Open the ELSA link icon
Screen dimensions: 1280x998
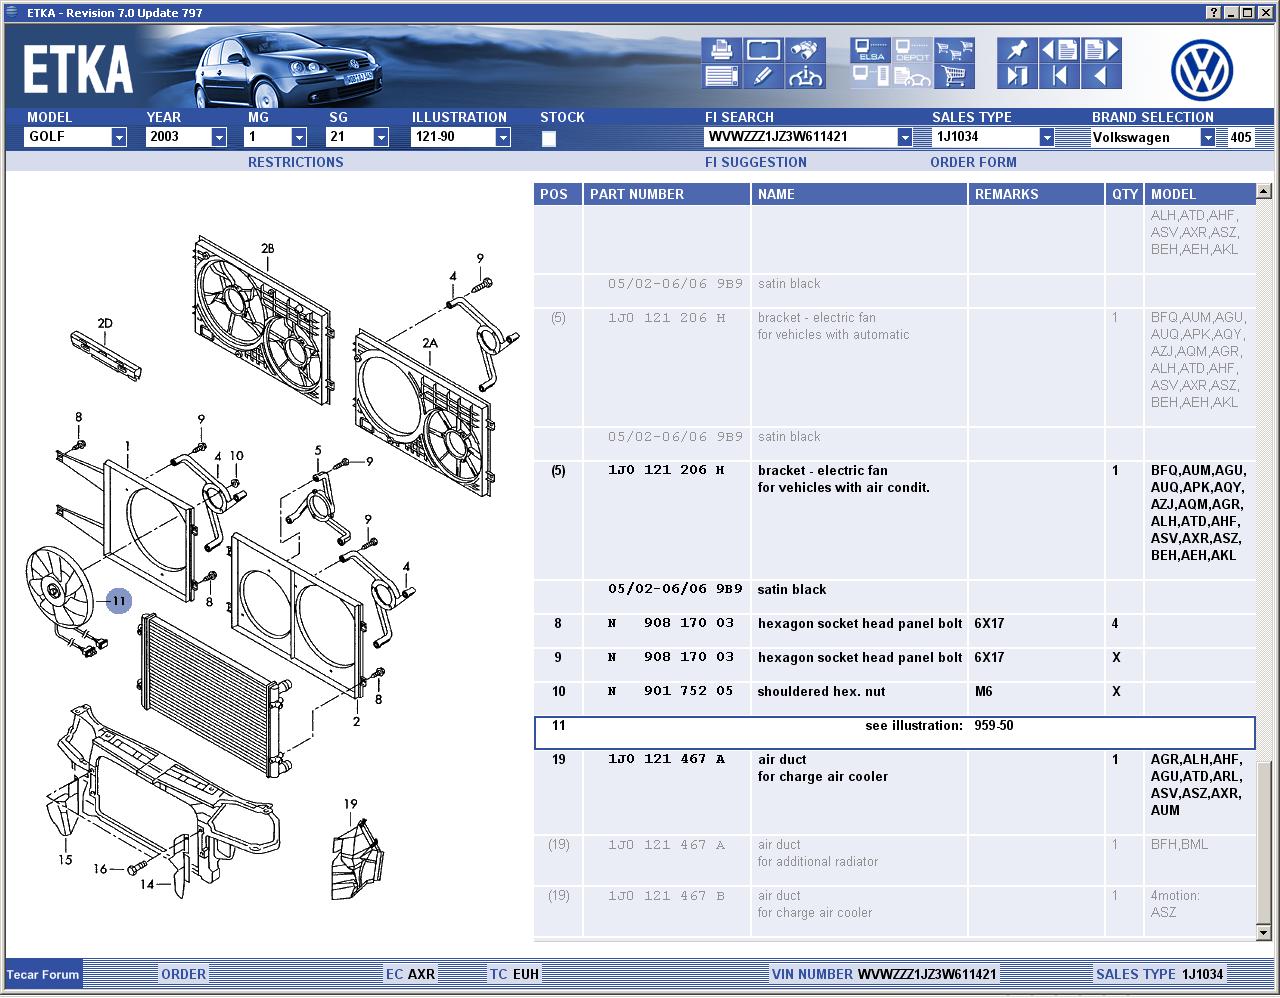870,50
